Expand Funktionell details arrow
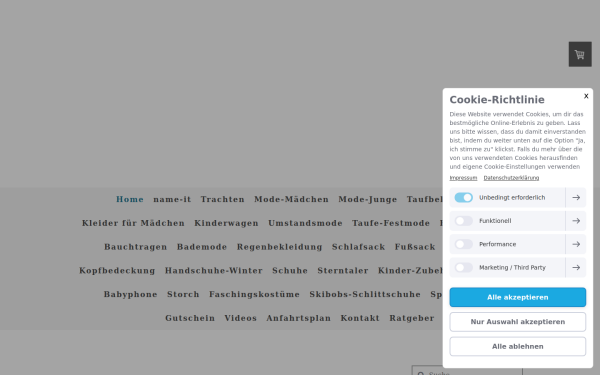600x375 pixels. 576,221
